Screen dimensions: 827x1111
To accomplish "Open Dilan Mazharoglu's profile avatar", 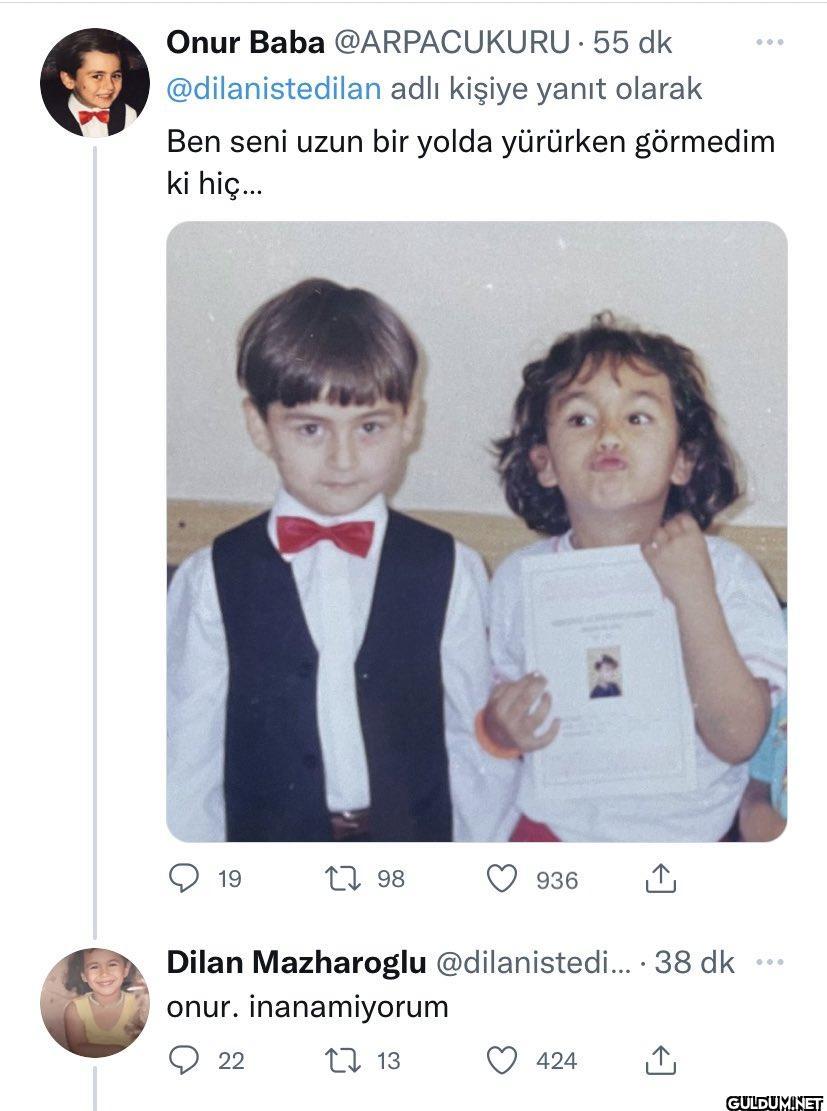I will coord(94,1002).
